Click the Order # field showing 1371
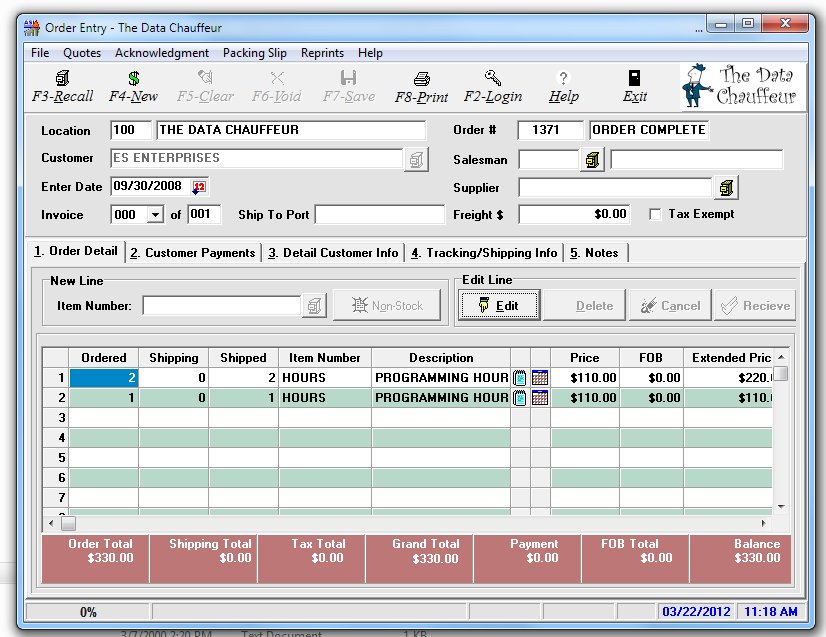The height and width of the screenshot is (637, 826). (x=550, y=130)
